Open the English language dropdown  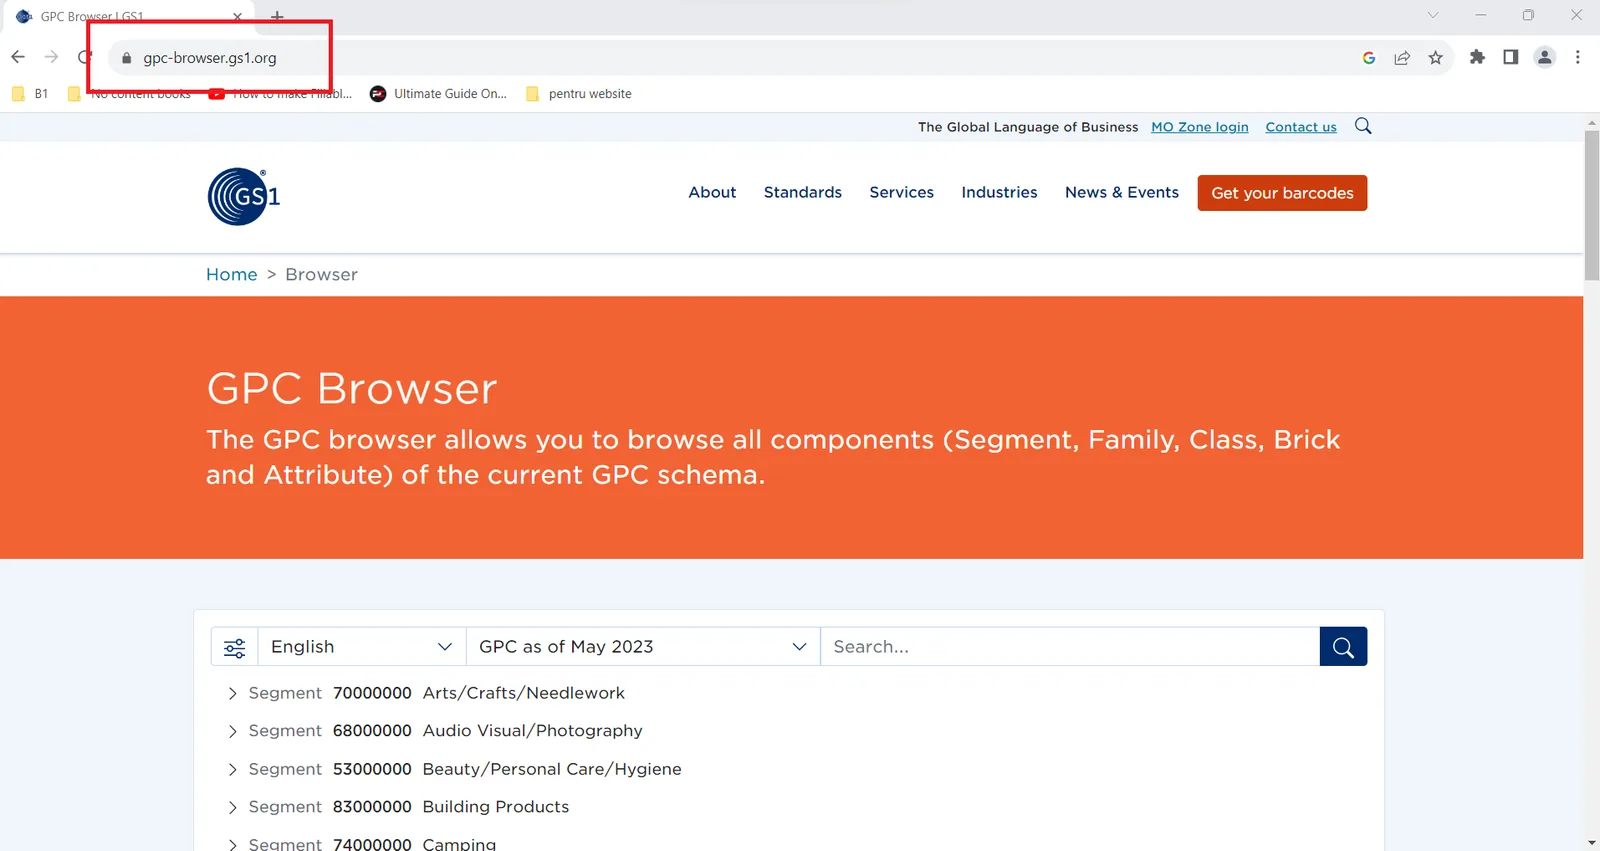pos(362,647)
